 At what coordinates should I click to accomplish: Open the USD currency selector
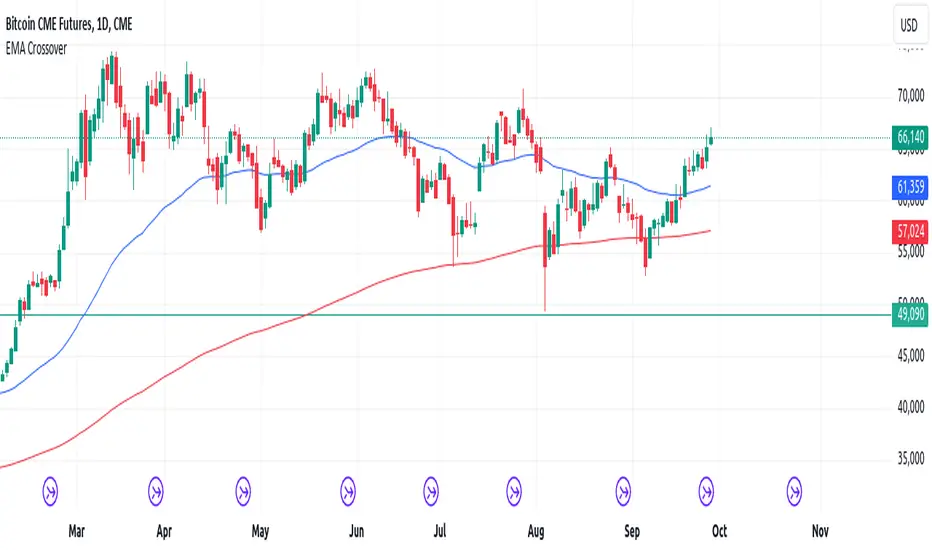[909, 25]
